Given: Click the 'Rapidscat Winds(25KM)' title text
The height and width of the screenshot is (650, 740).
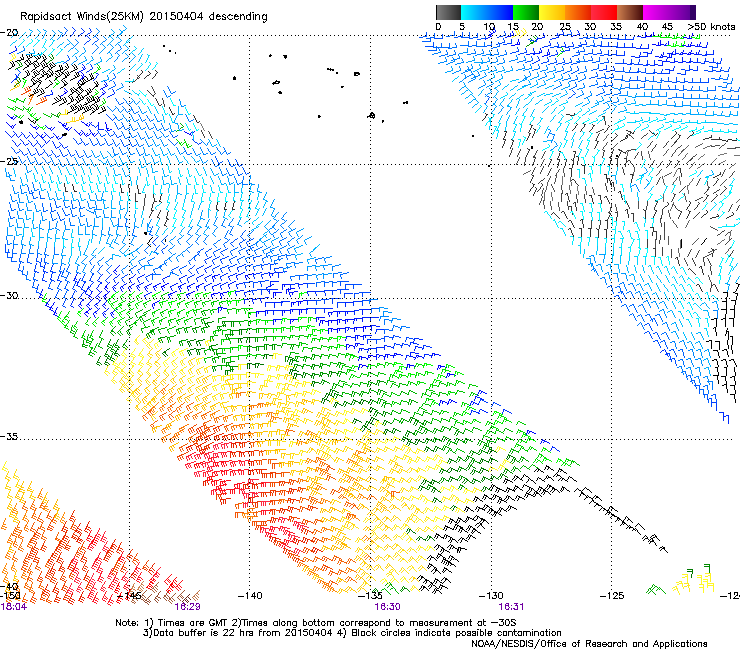Looking at the screenshot, I should pyautogui.click(x=83, y=17).
